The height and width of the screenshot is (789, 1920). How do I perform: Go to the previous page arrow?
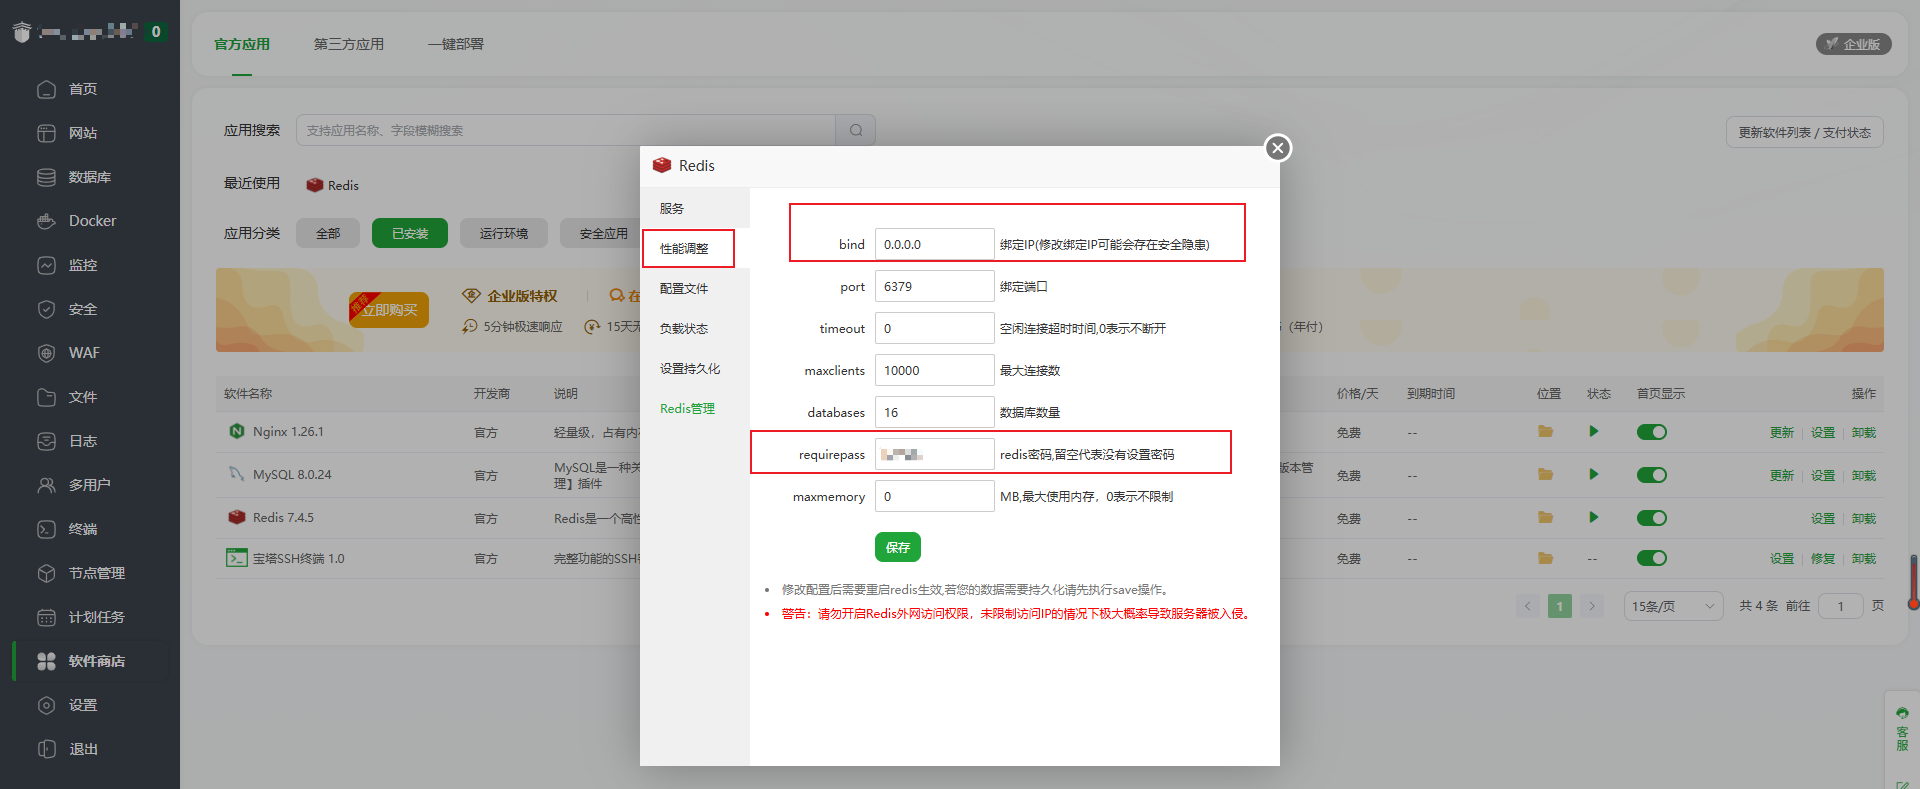pyautogui.click(x=1527, y=606)
